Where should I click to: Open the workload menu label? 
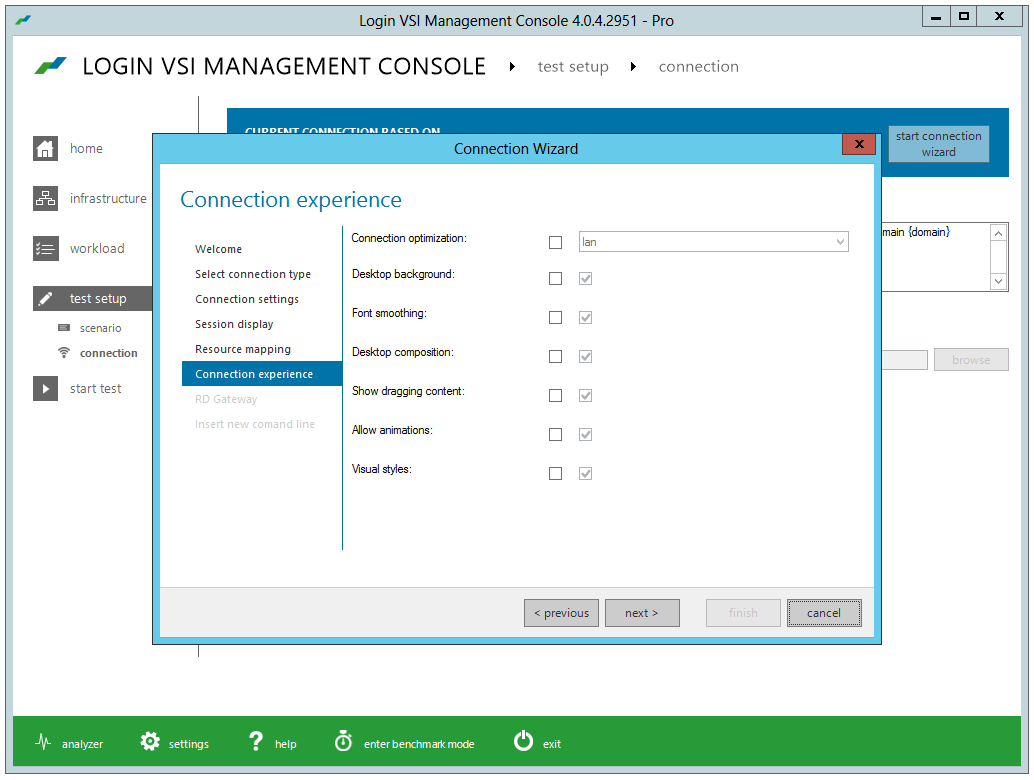click(x=97, y=249)
